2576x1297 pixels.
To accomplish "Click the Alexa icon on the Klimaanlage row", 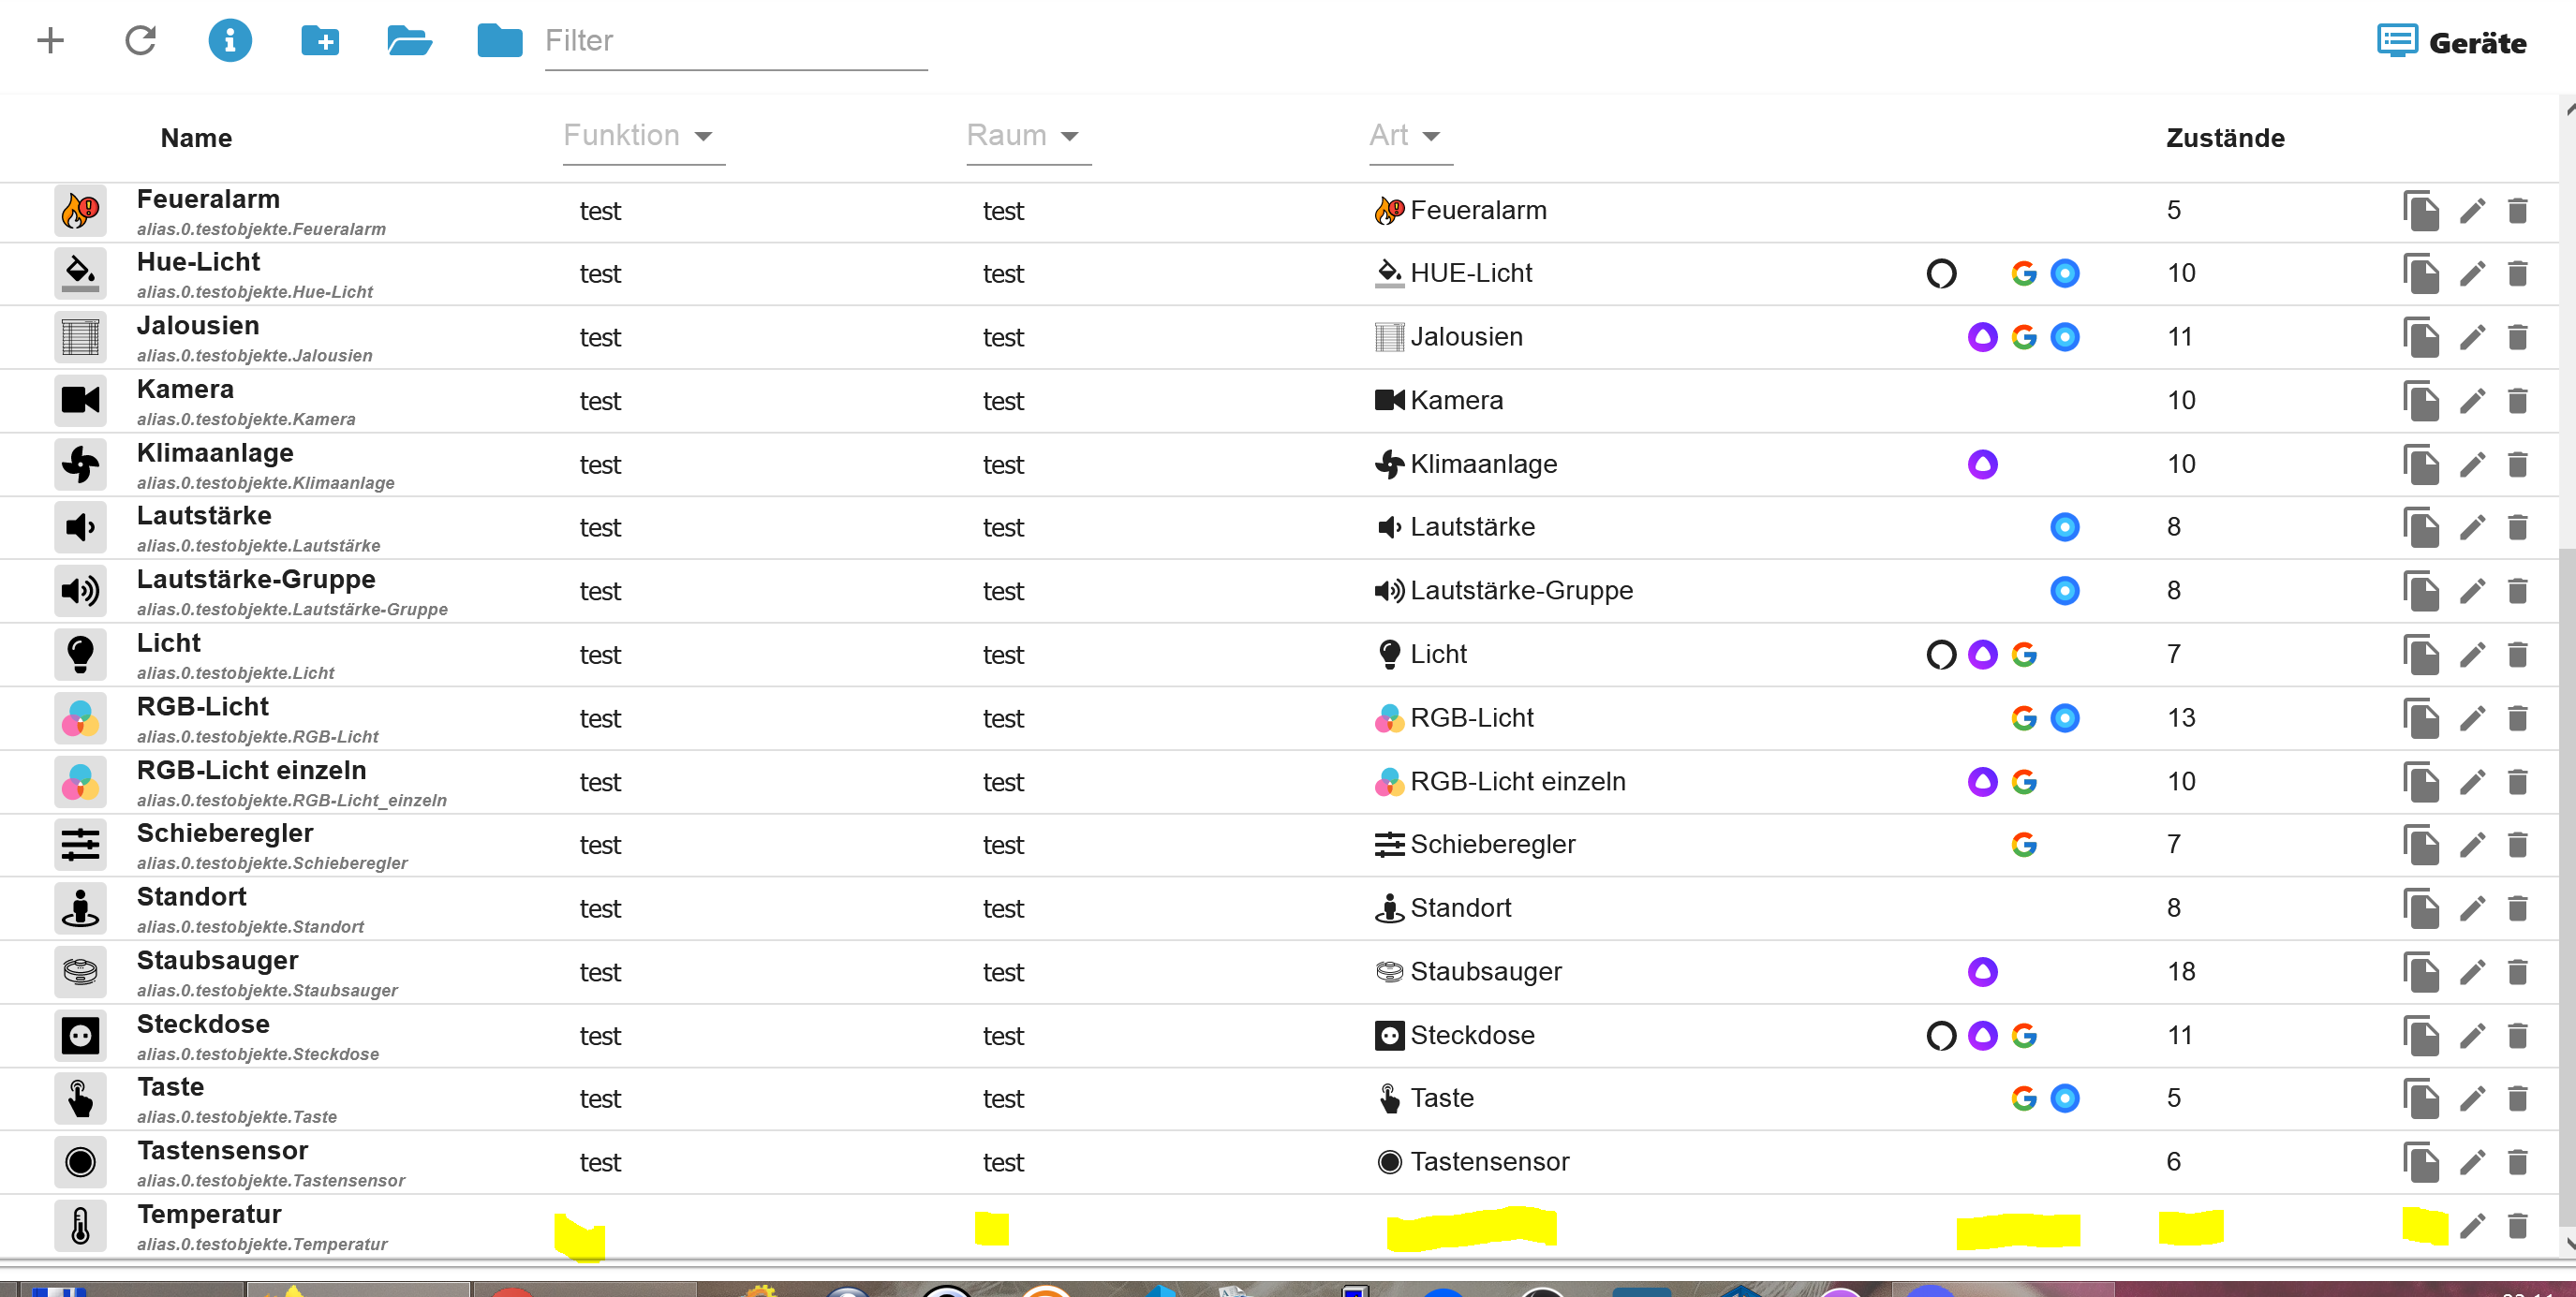I will tap(1982, 463).
